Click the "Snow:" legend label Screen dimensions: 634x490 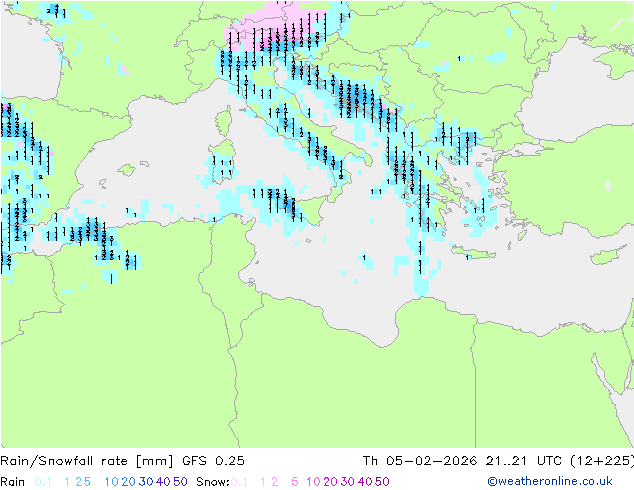click(213, 482)
